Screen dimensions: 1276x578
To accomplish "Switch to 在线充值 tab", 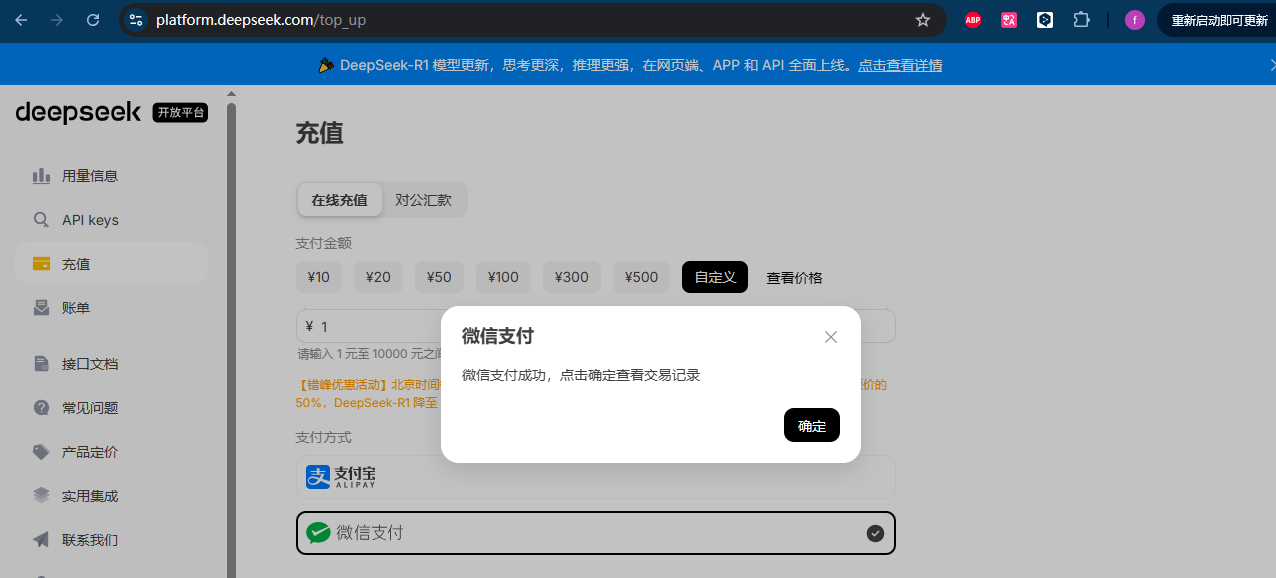I will pos(339,199).
